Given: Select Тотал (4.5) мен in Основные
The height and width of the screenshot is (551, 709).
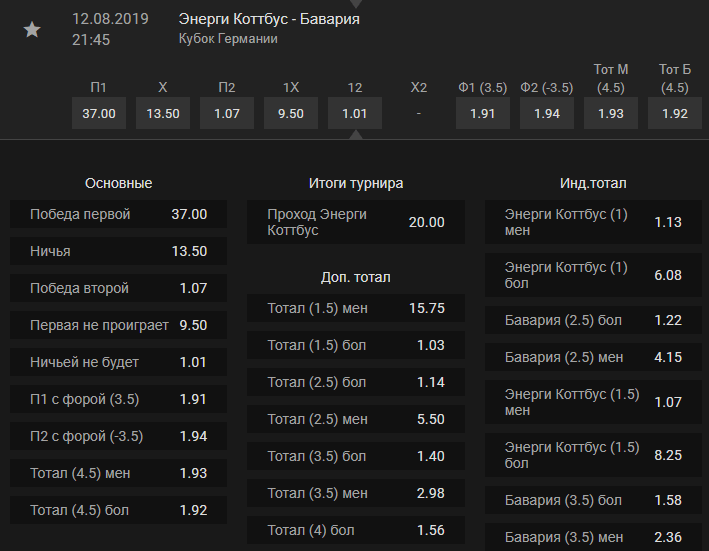Looking at the screenshot, I should pos(118,474).
